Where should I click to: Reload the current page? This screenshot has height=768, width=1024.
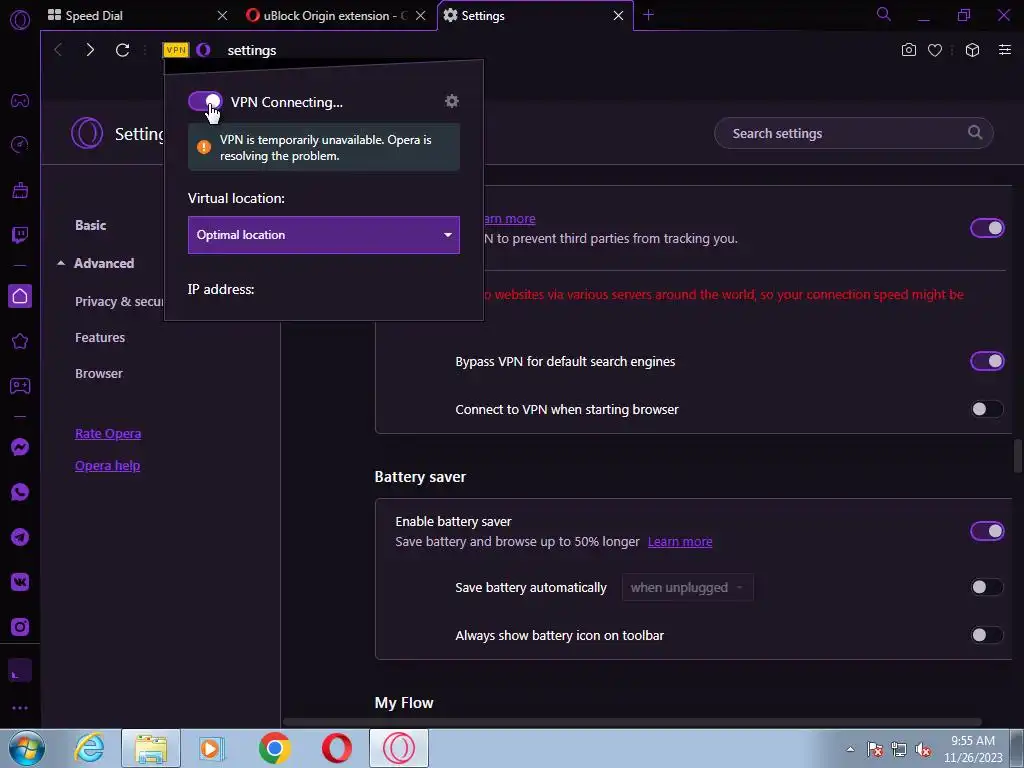coord(122,50)
